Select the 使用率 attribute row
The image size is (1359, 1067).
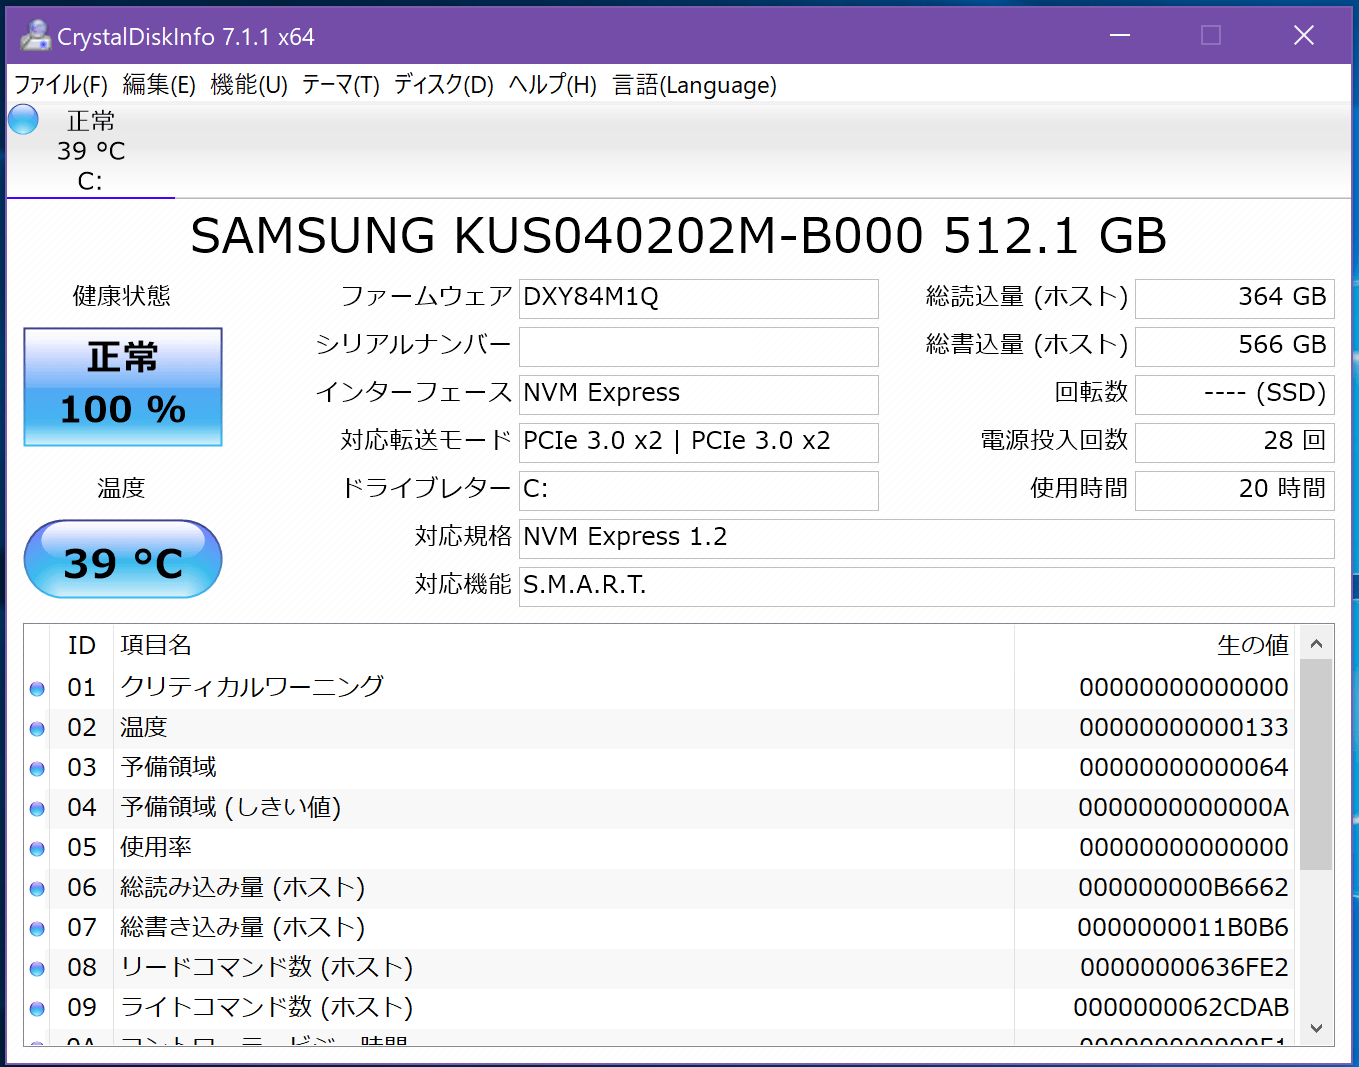pos(660,848)
